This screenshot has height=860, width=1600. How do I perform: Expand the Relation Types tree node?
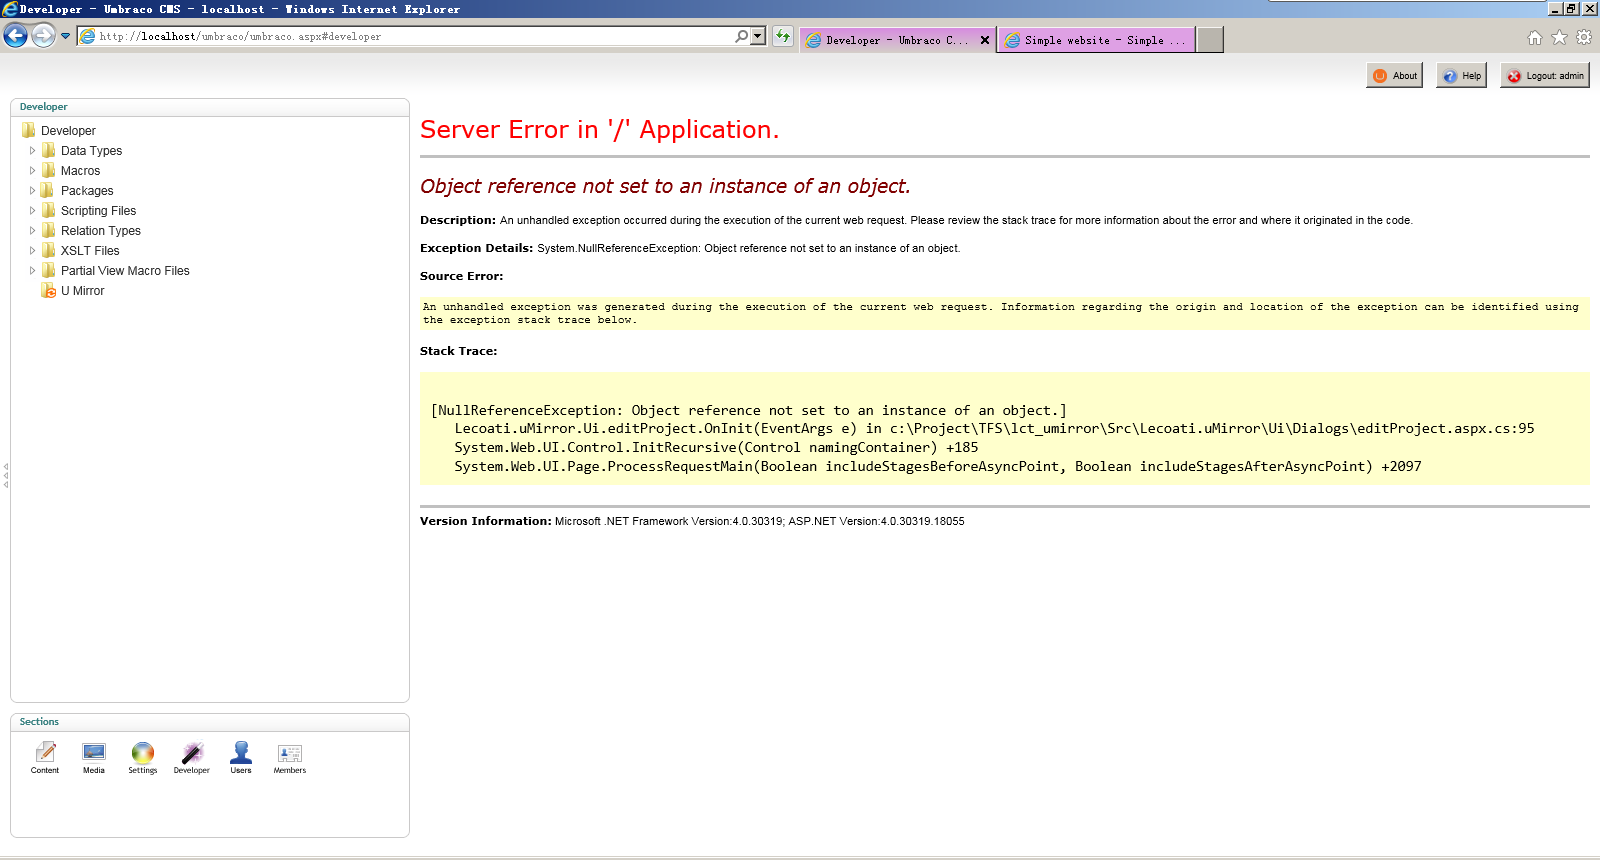32,231
